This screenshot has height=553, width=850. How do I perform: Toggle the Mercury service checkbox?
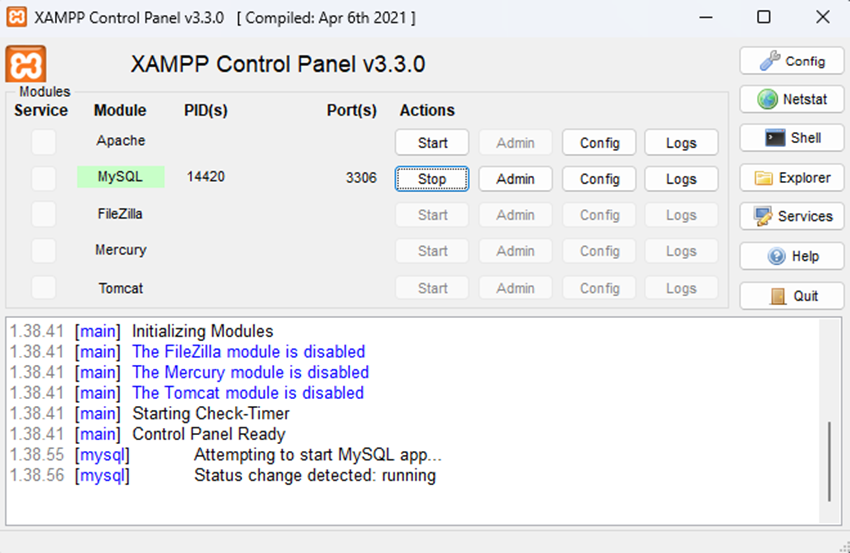[x=43, y=251]
